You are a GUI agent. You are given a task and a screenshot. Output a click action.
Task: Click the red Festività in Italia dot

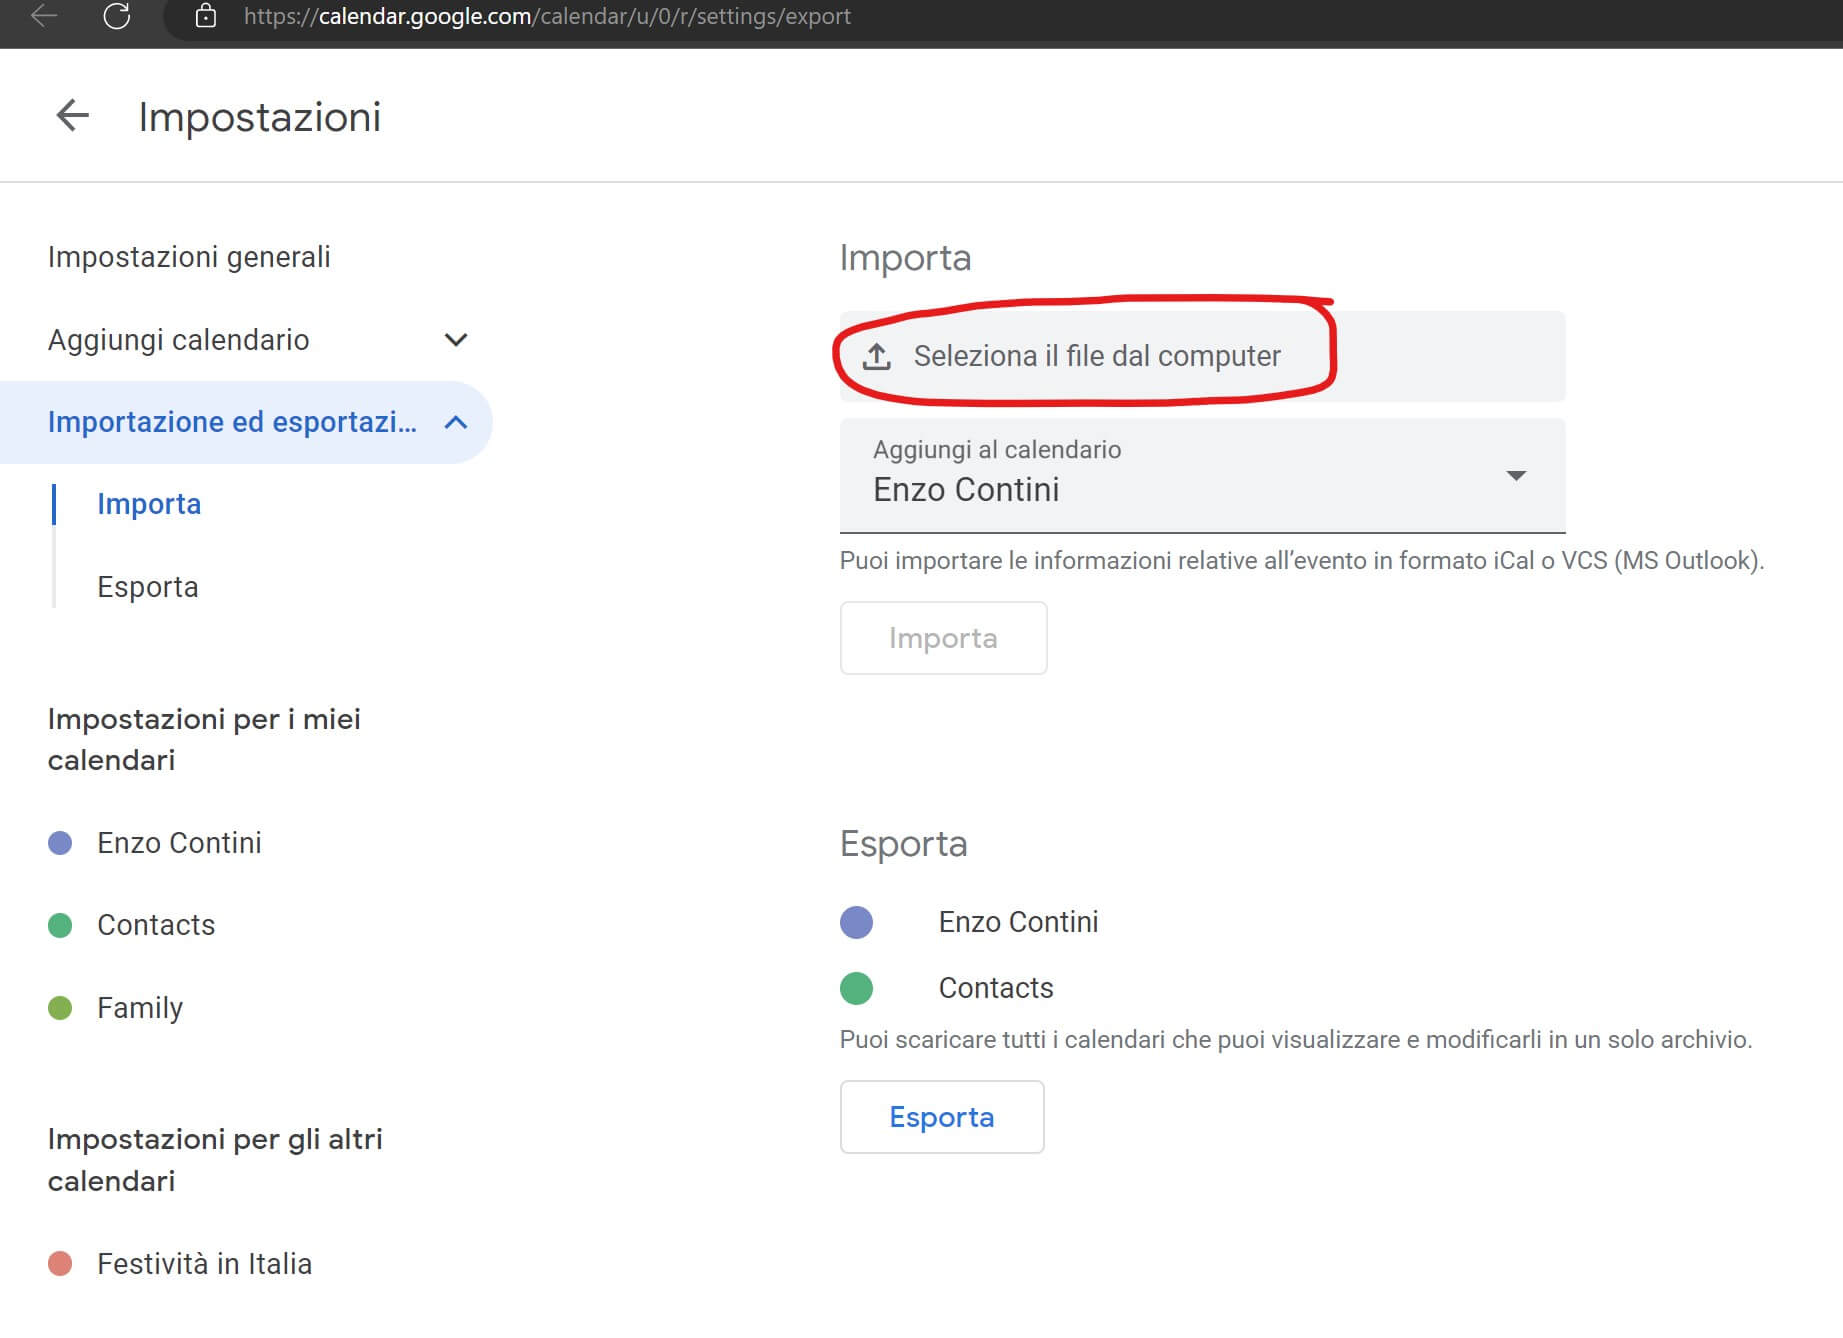point(60,1264)
